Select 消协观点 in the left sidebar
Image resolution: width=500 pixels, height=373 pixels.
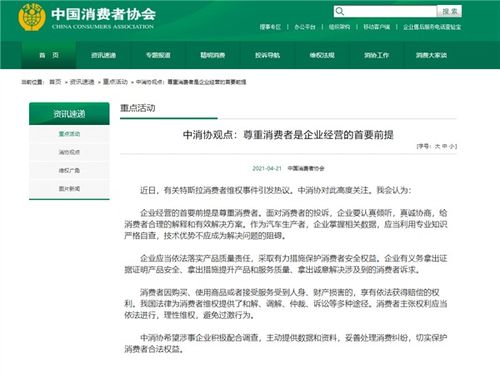(x=69, y=152)
